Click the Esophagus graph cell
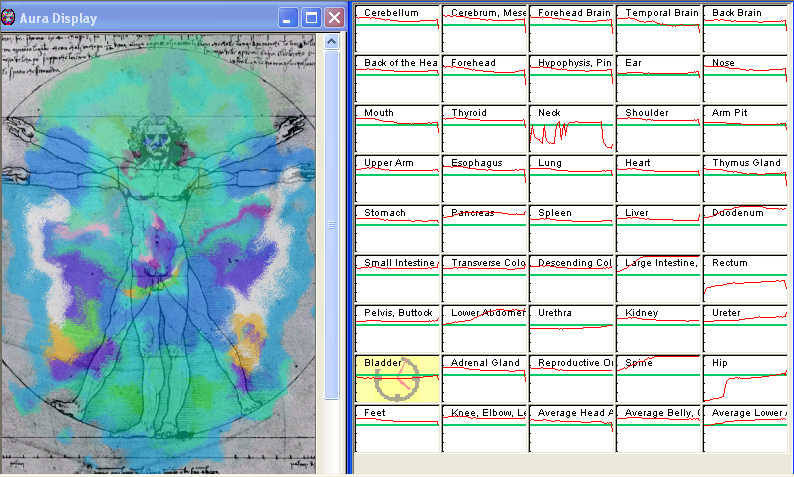 [x=485, y=179]
